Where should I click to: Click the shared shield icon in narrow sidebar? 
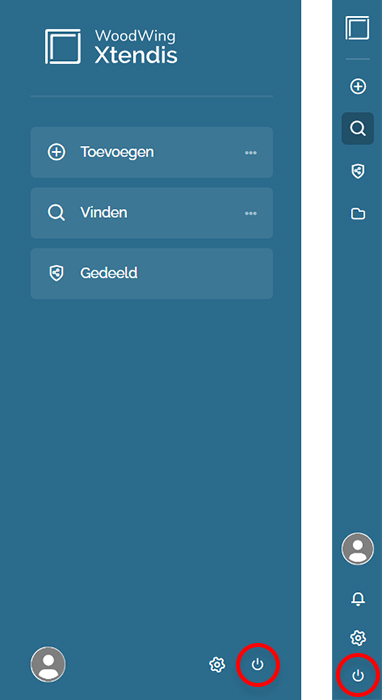click(x=358, y=171)
